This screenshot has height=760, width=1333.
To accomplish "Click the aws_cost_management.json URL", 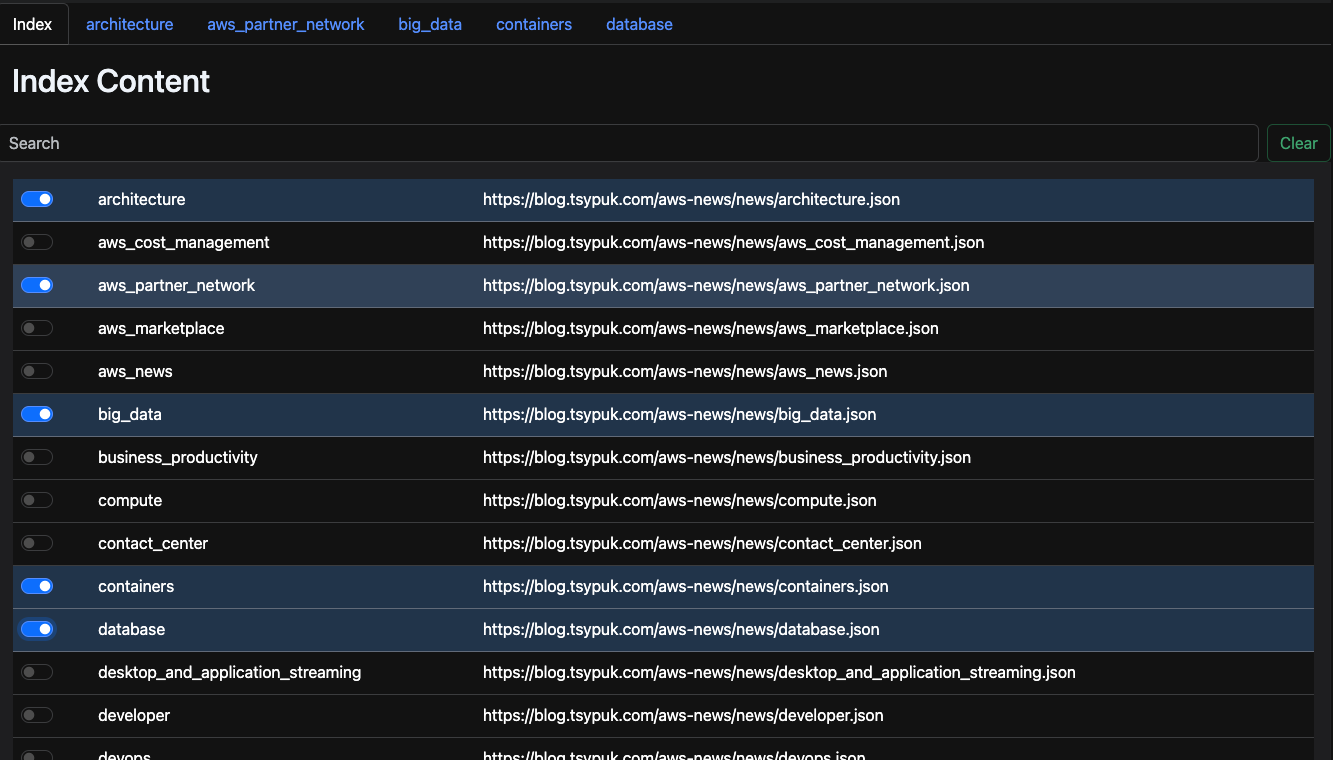I will (x=733, y=242).
